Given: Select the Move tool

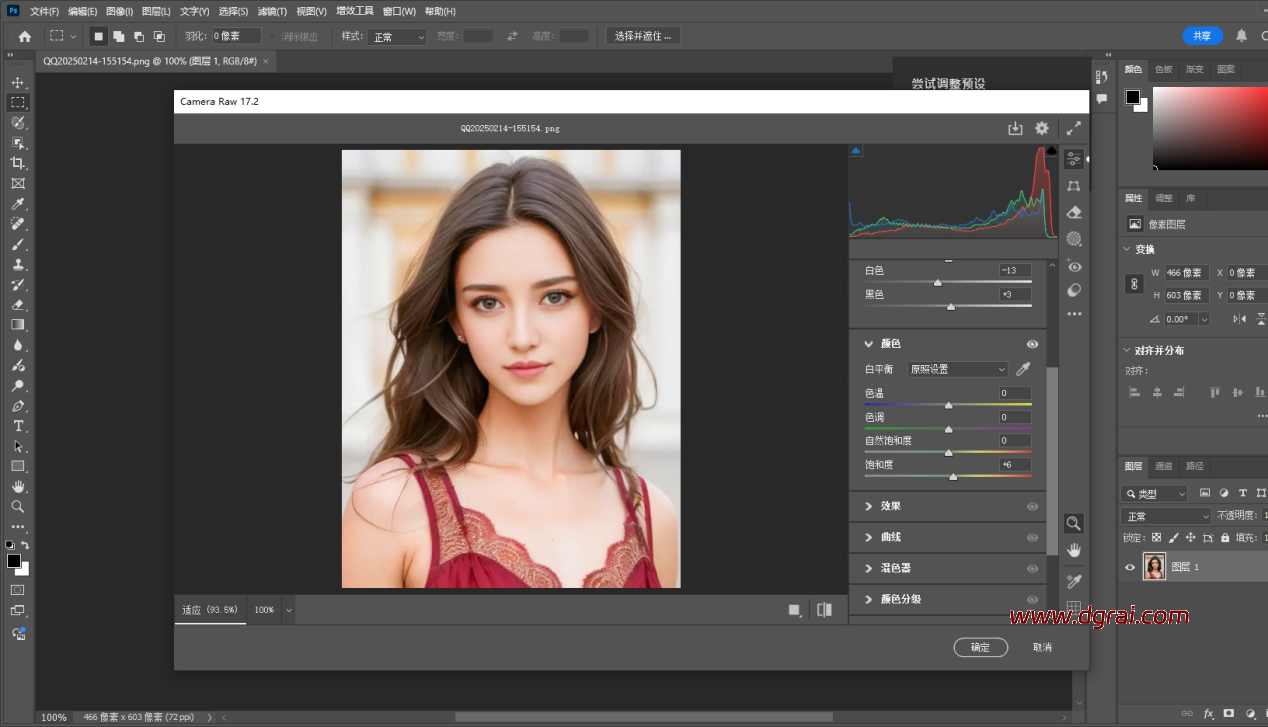Looking at the screenshot, I should tap(17, 82).
